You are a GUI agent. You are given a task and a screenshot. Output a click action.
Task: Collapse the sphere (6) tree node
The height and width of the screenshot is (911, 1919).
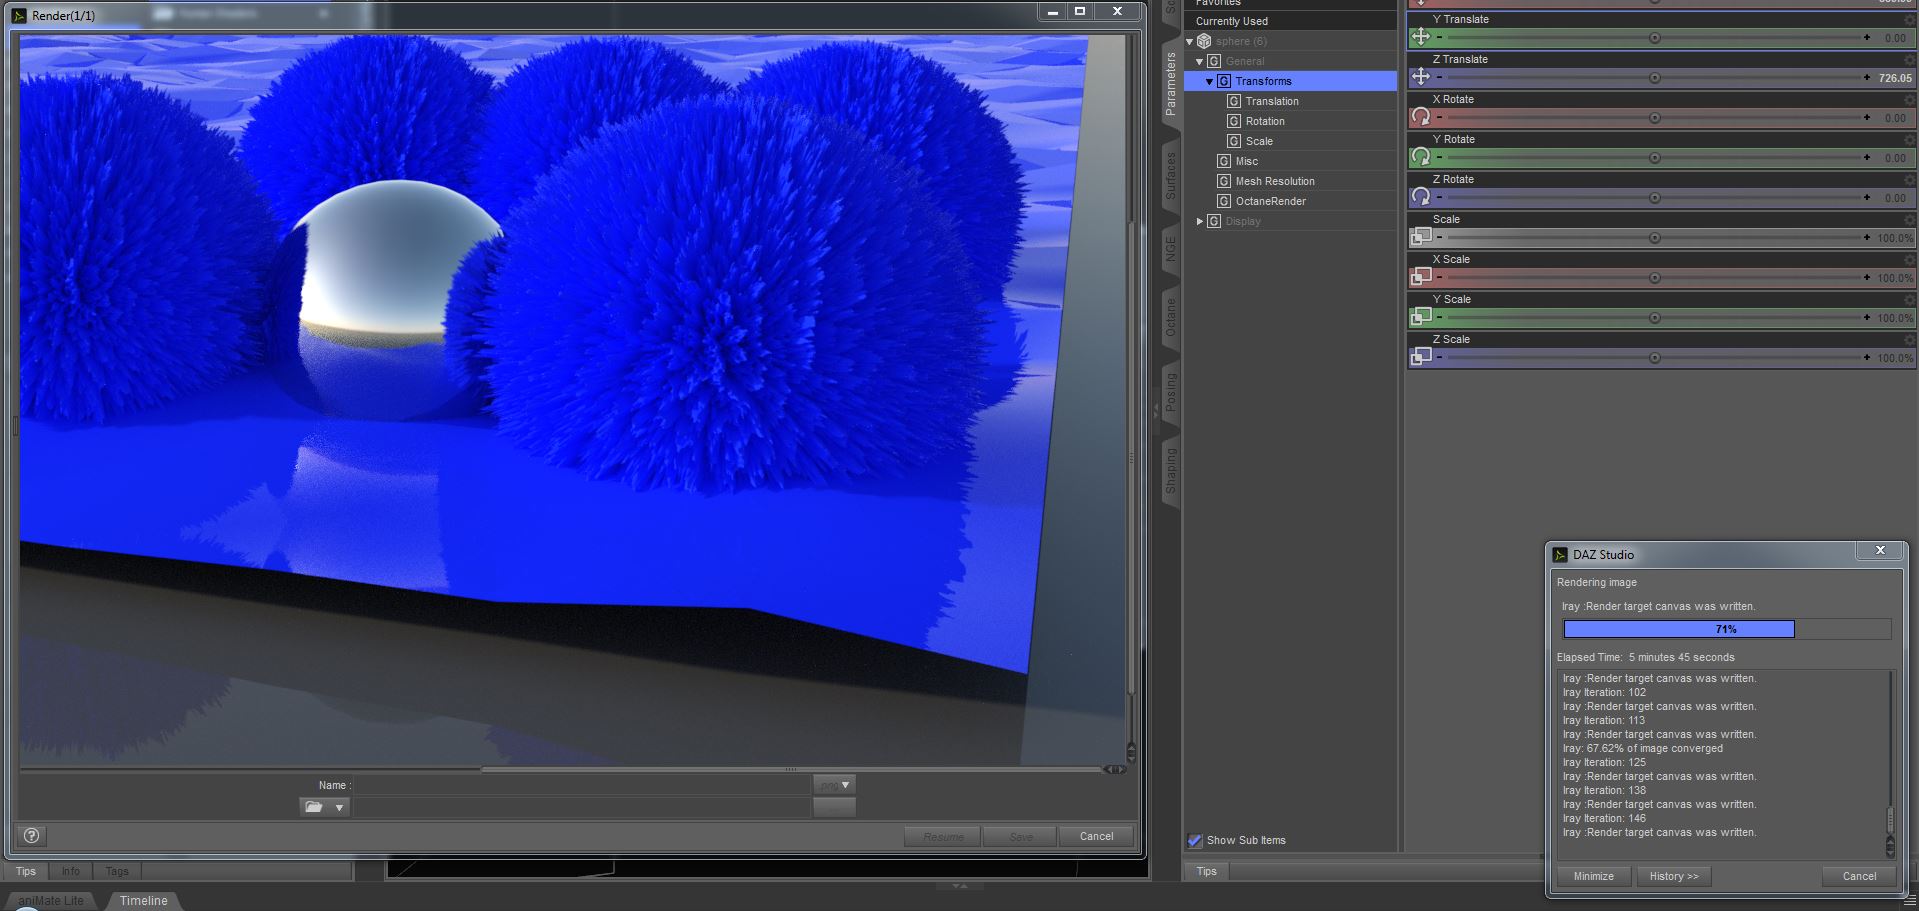1190,42
